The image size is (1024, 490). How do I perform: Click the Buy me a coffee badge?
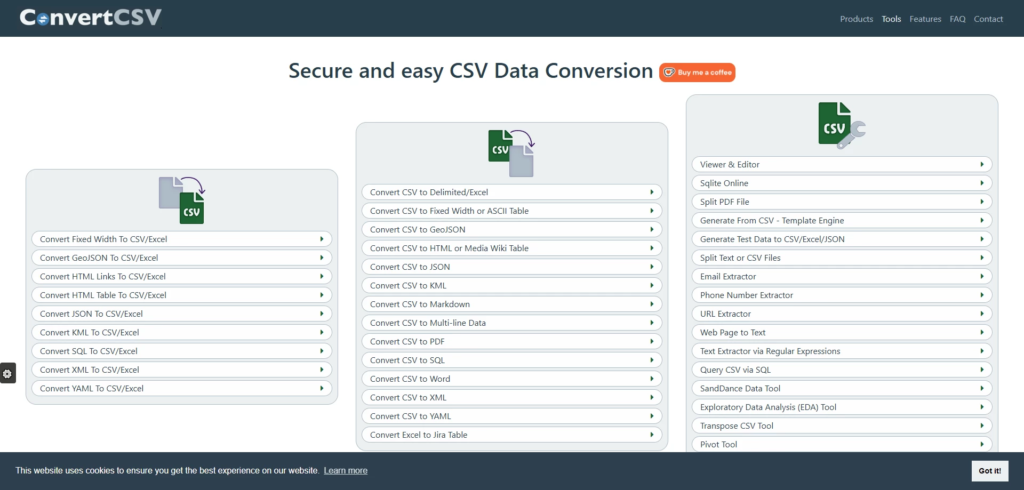coord(698,72)
